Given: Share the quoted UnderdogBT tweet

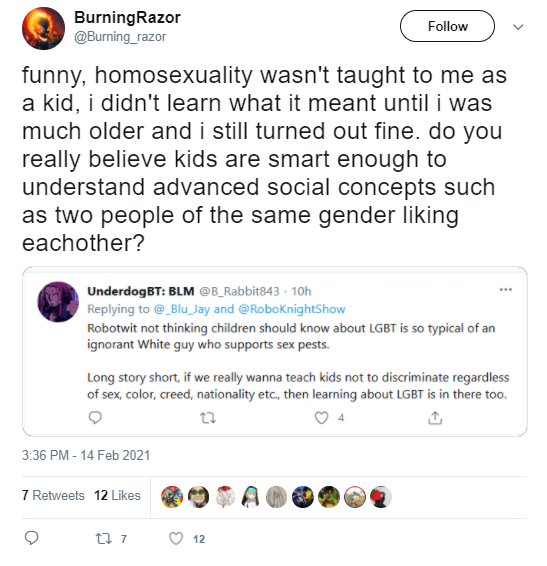Looking at the screenshot, I should (435, 418).
